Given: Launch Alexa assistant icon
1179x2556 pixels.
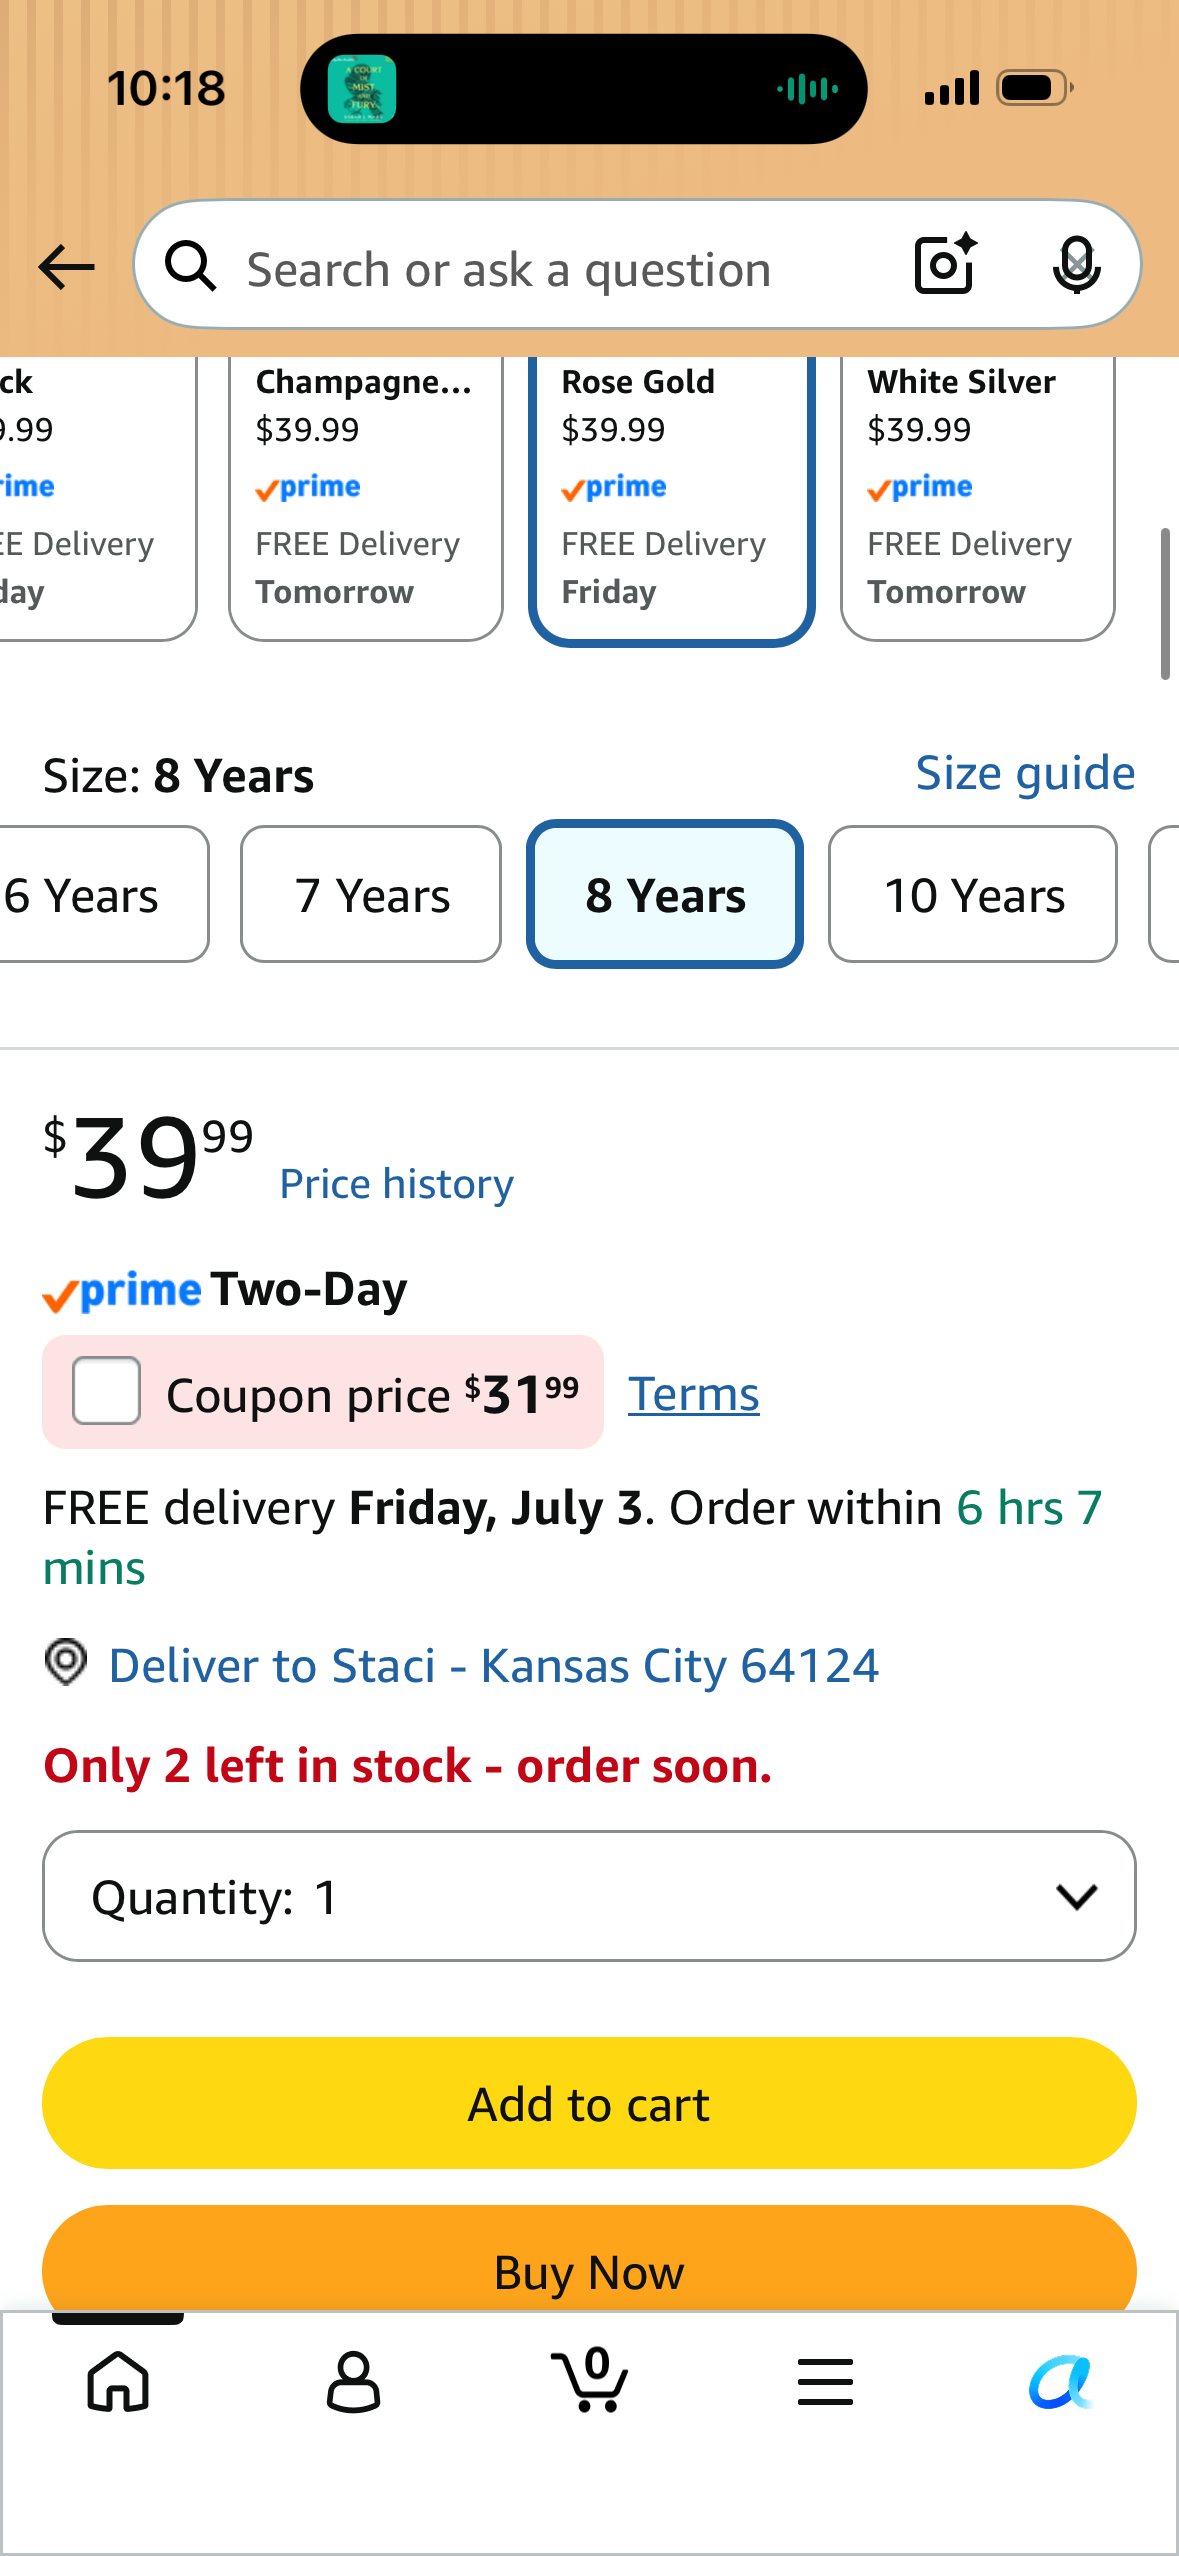Looking at the screenshot, I should (x=1061, y=2381).
